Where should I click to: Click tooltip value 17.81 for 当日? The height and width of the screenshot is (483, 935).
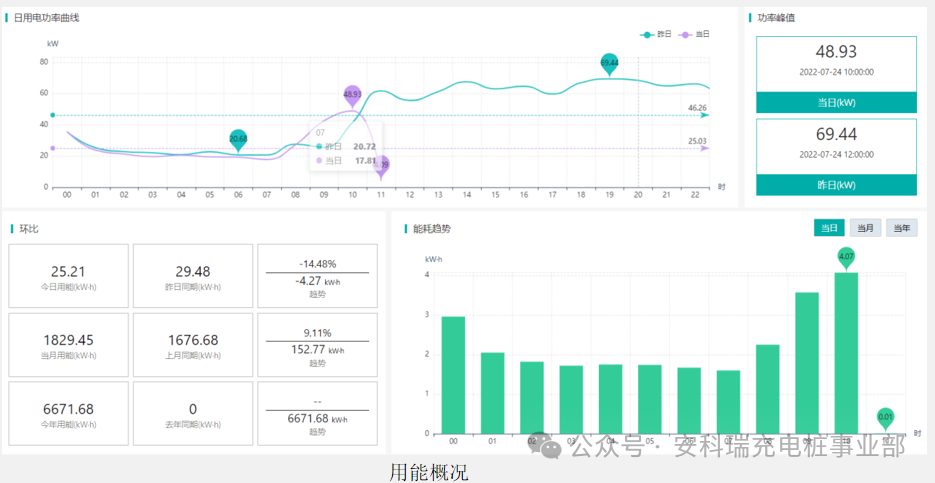pyautogui.click(x=364, y=160)
